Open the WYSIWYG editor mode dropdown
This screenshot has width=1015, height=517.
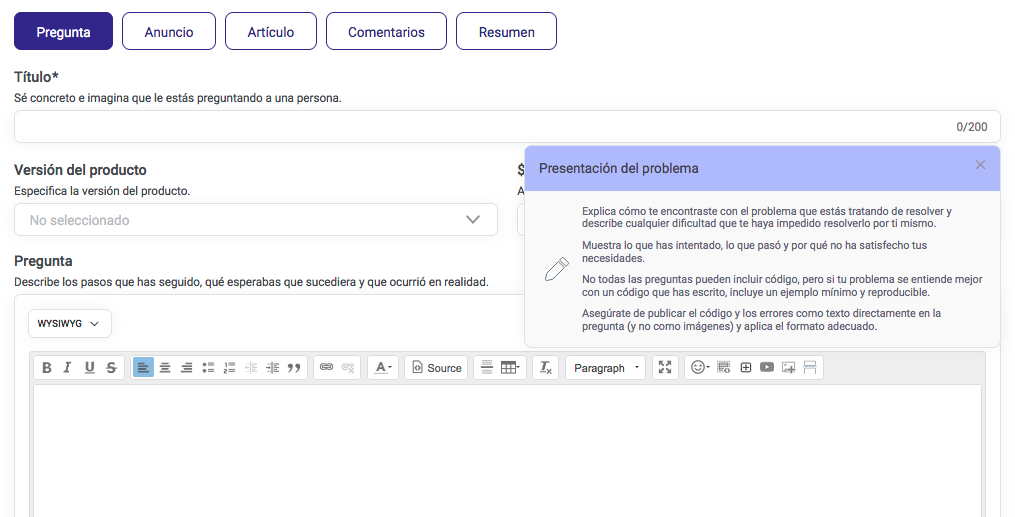coord(69,323)
